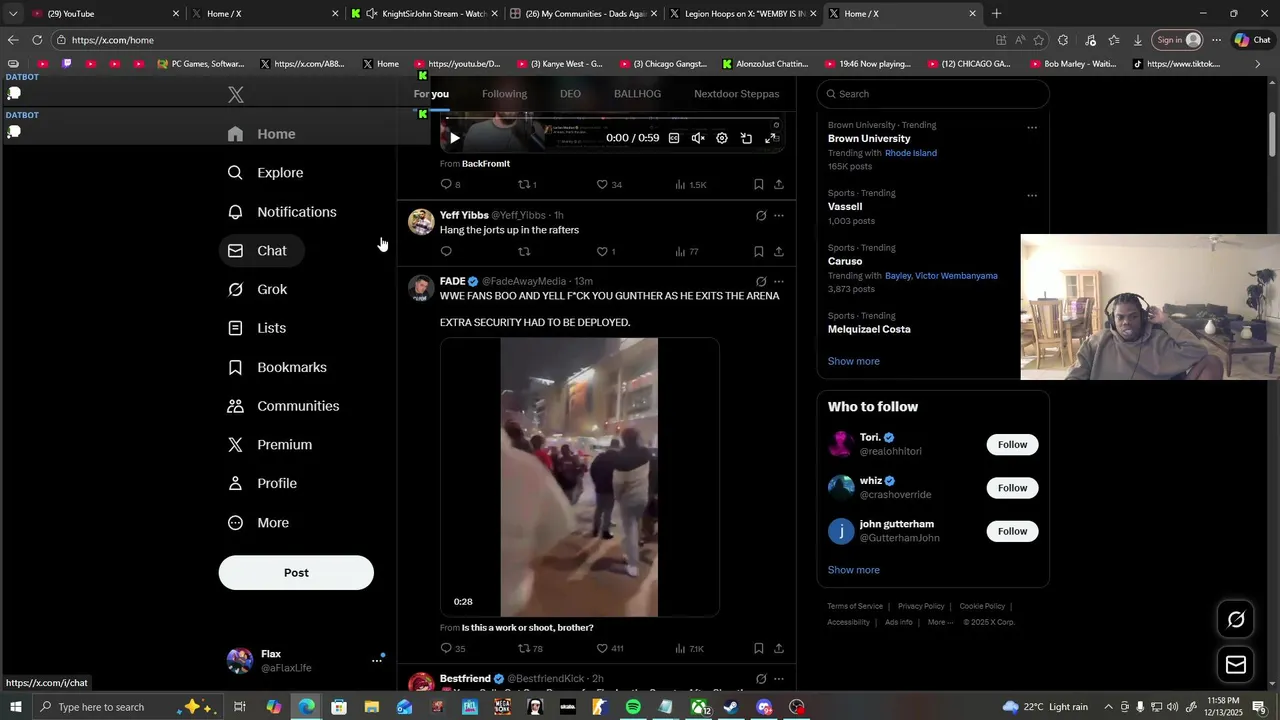The width and height of the screenshot is (1280, 720).
Task: Switch to the BALLHOG tab
Action: tap(637, 94)
